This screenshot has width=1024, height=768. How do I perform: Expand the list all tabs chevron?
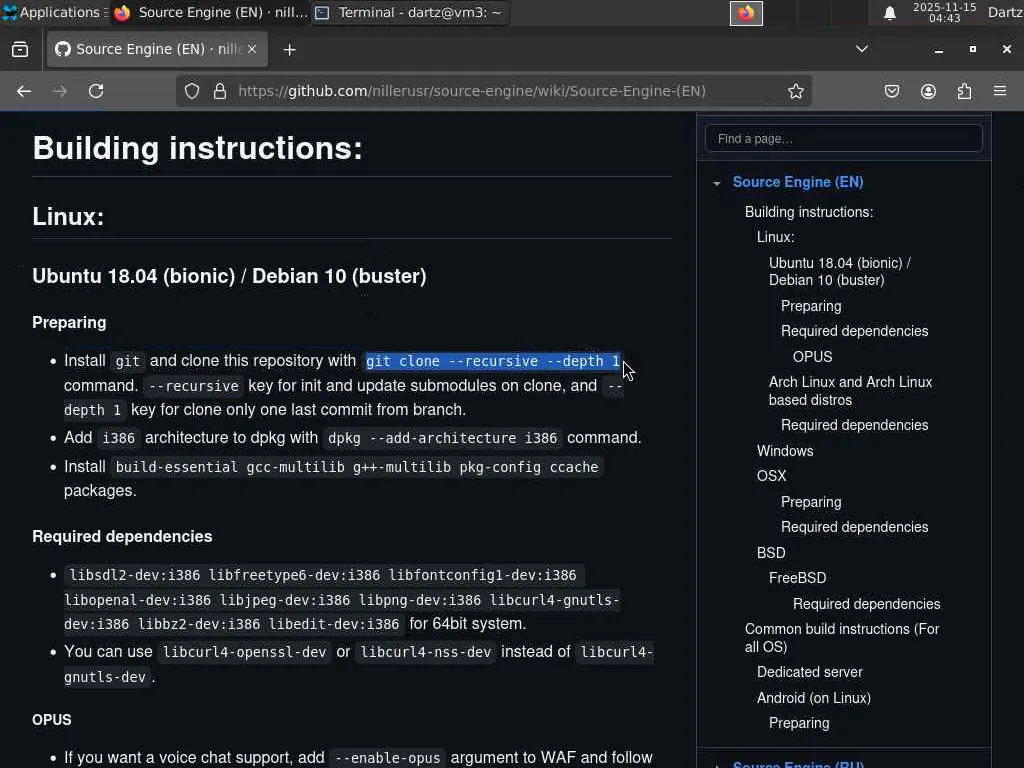(x=862, y=49)
